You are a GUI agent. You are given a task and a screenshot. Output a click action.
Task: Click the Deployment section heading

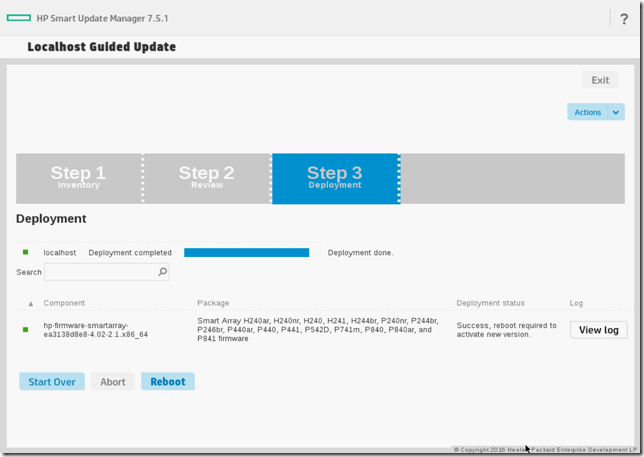[51, 218]
